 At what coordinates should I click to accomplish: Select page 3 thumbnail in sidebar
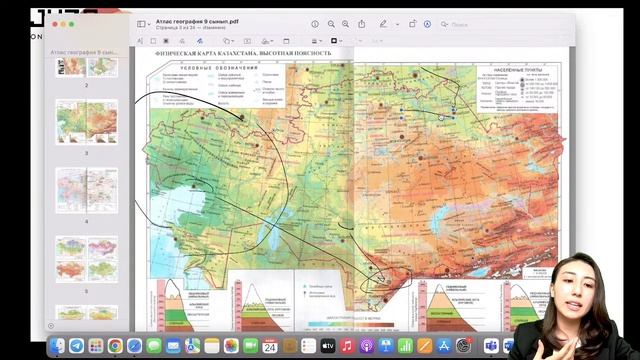pos(87,122)
